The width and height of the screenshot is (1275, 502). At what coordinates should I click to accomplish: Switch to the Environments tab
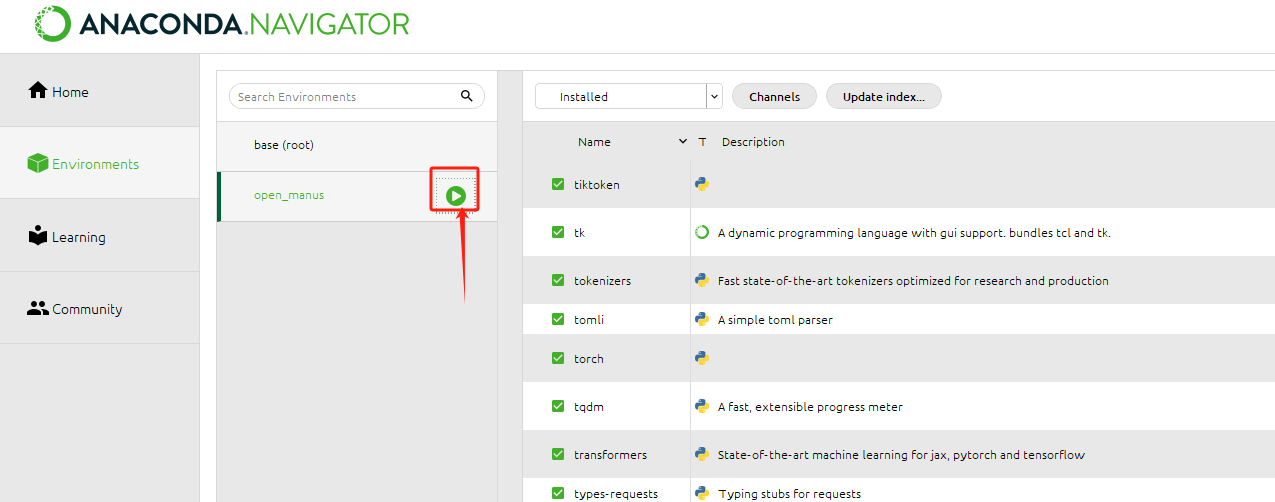[x=100, y=163]
